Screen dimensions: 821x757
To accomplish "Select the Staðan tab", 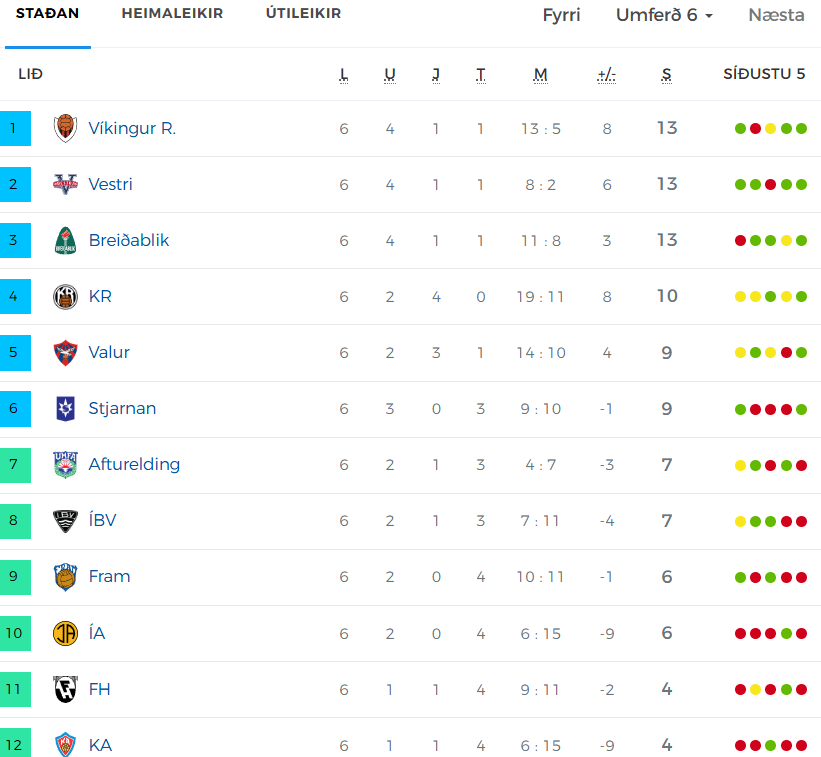I will [x=48, y=13].
